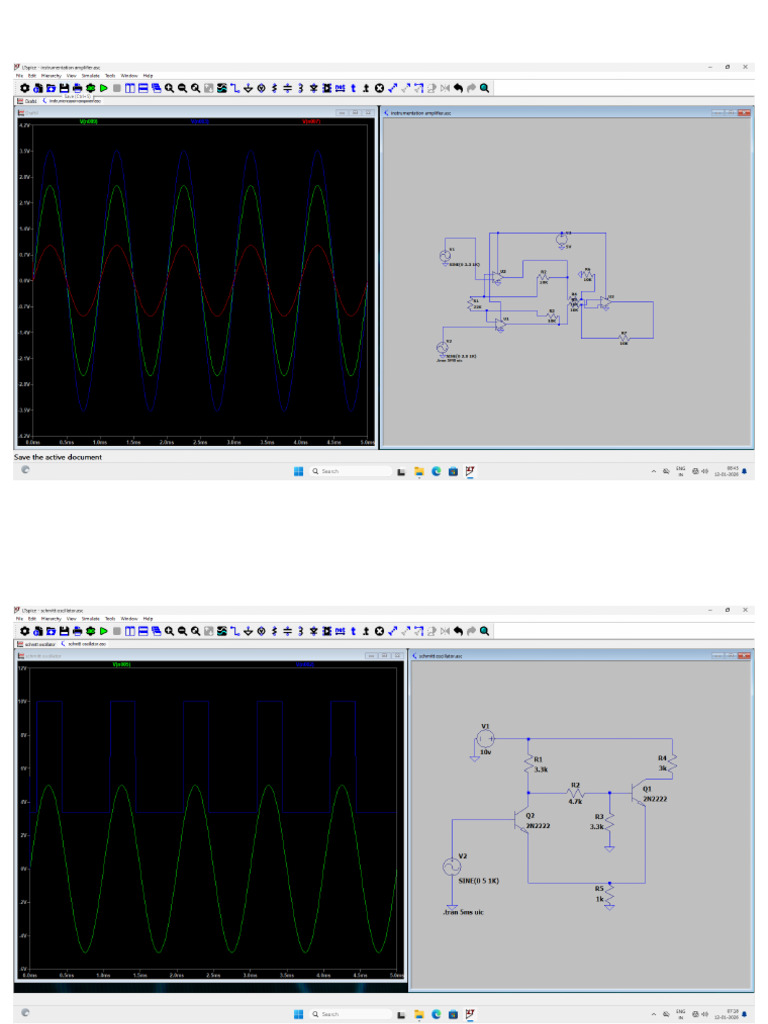The height and width of the screenshot is (1024, 768).
Task: Open Microsoft Edge from the upper taskbar
Action: (x=436, y=471)
